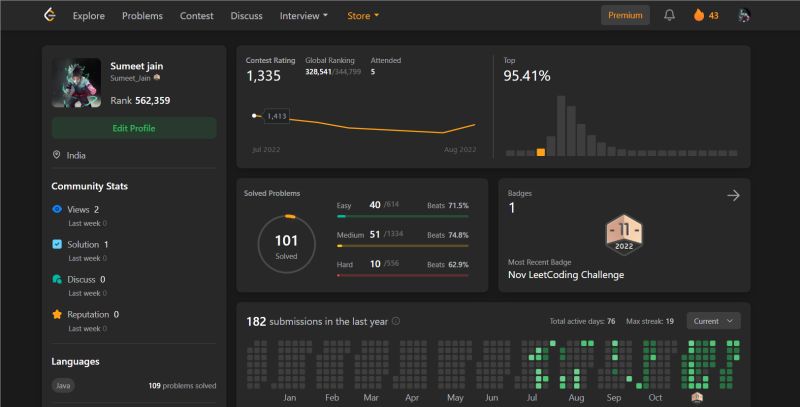Click the Total active days 76 text
The image size is (800, 407).
click(x=582, y=321)
